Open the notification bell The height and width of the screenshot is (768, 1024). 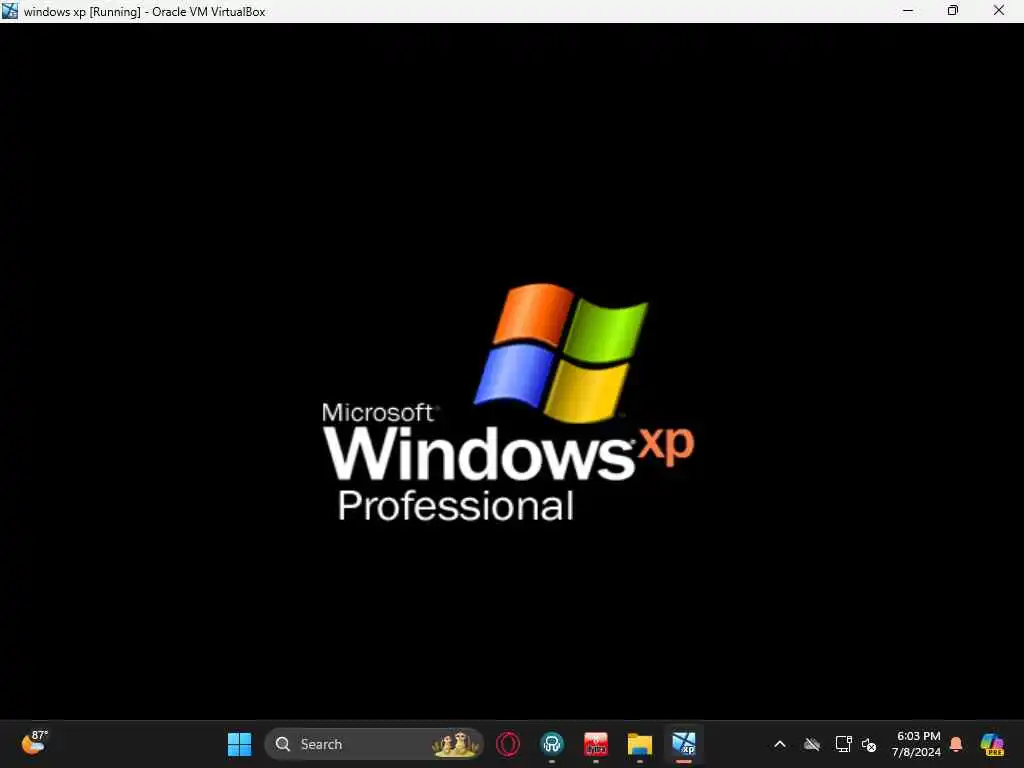tap(956, 744)
